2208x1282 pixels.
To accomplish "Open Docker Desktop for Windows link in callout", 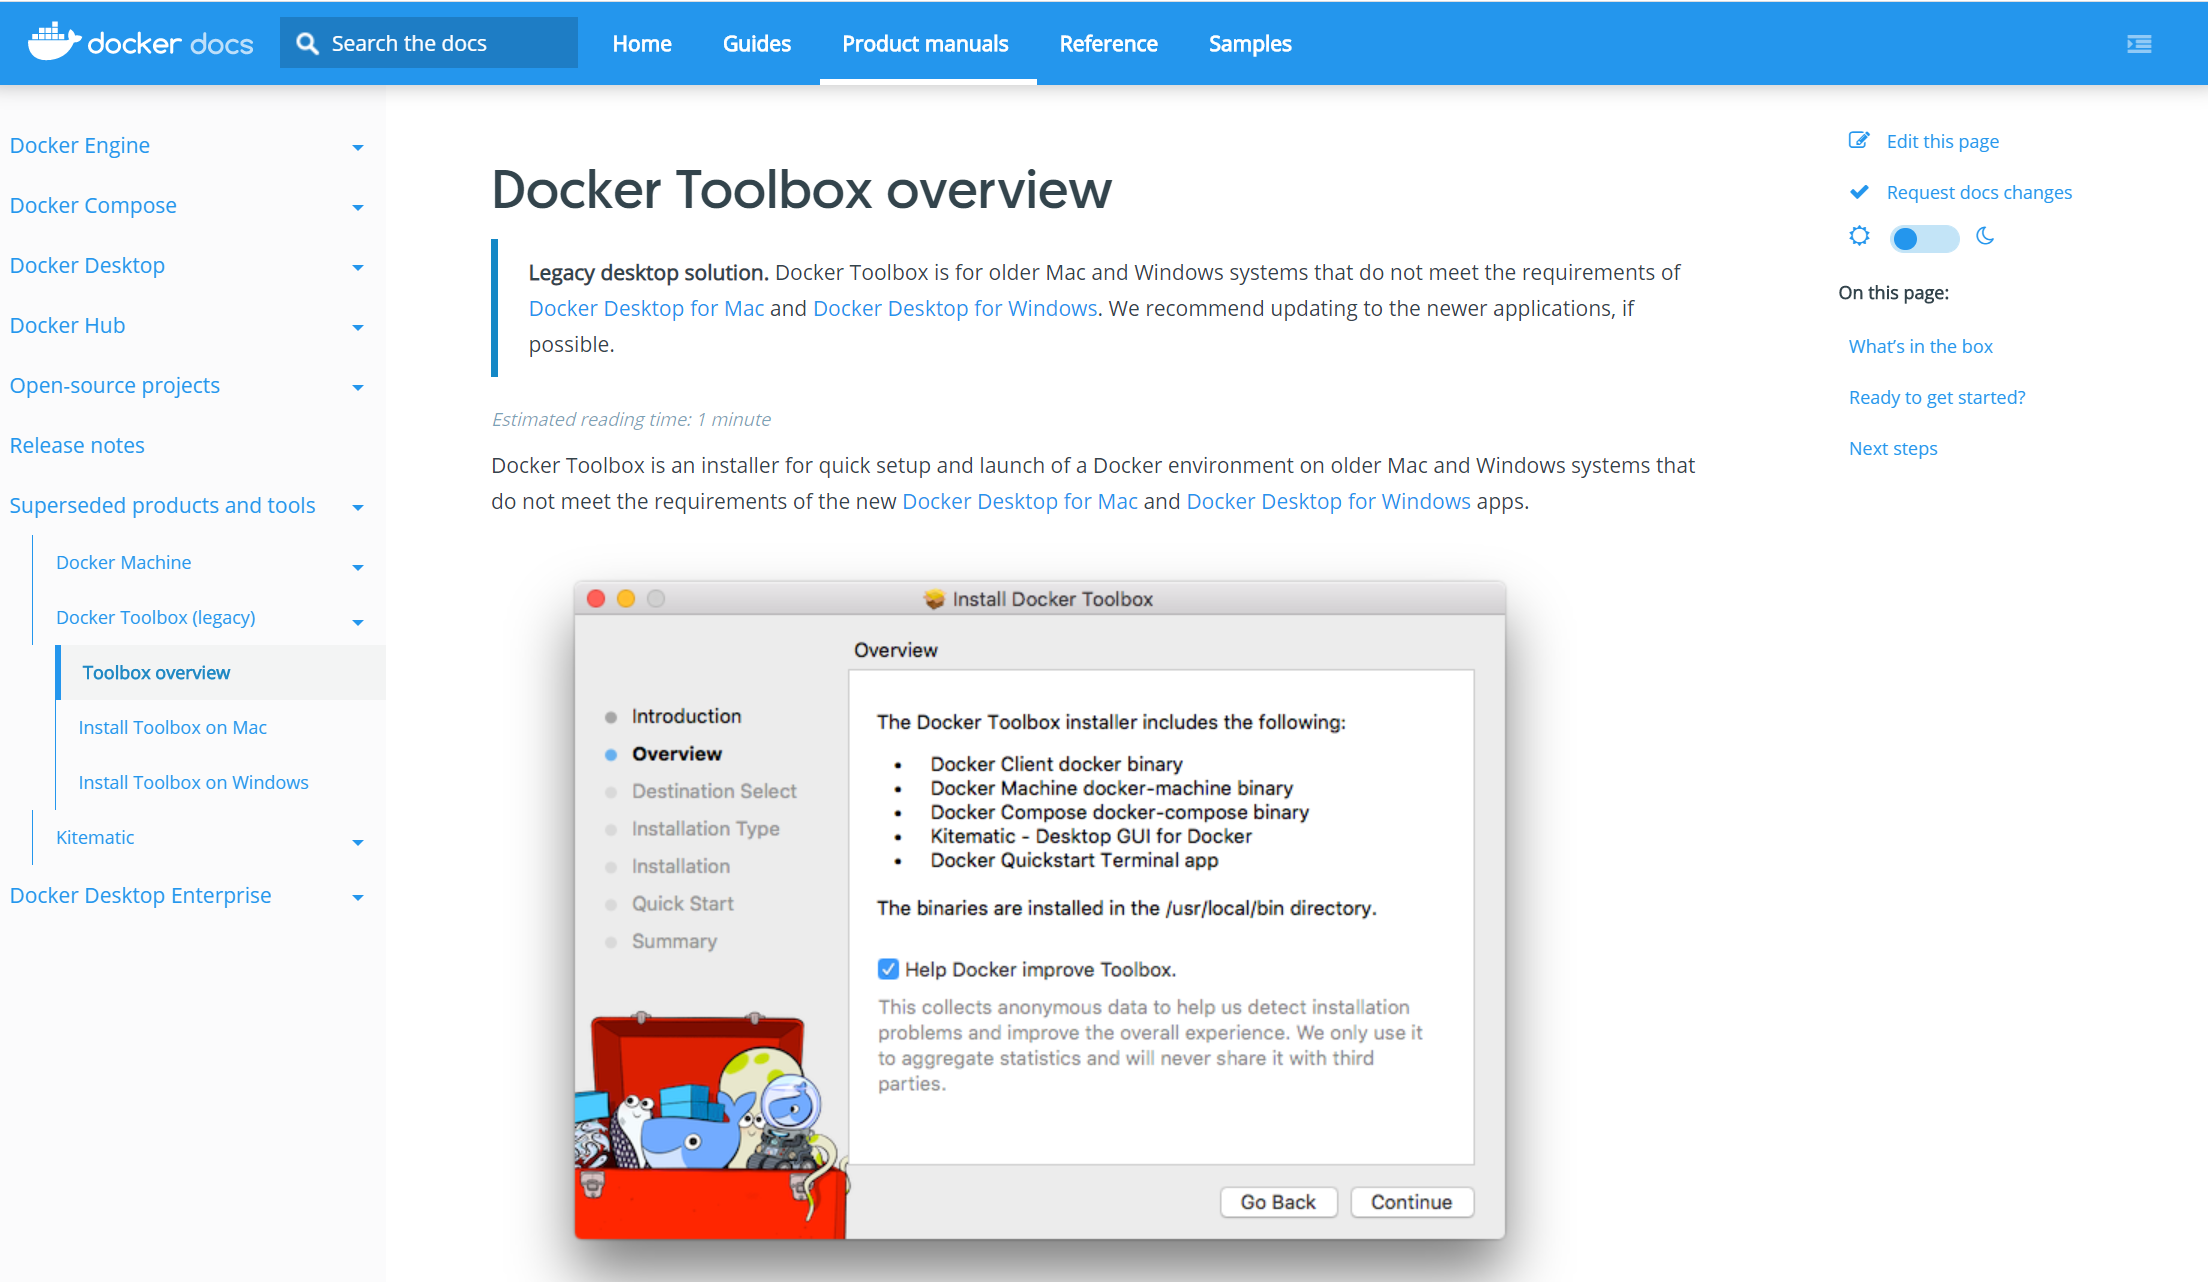I will [x=955, y=308].
